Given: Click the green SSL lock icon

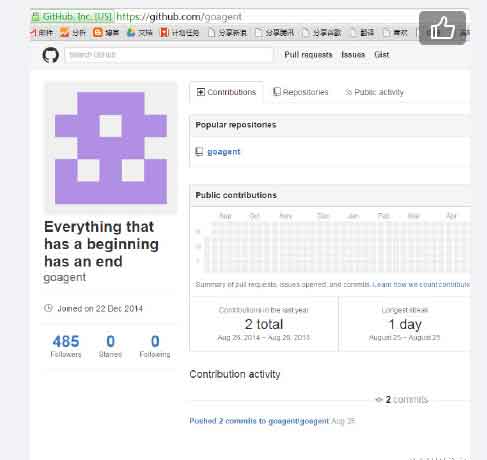Looking at the screenshot, I should click(x=36, y=17).
